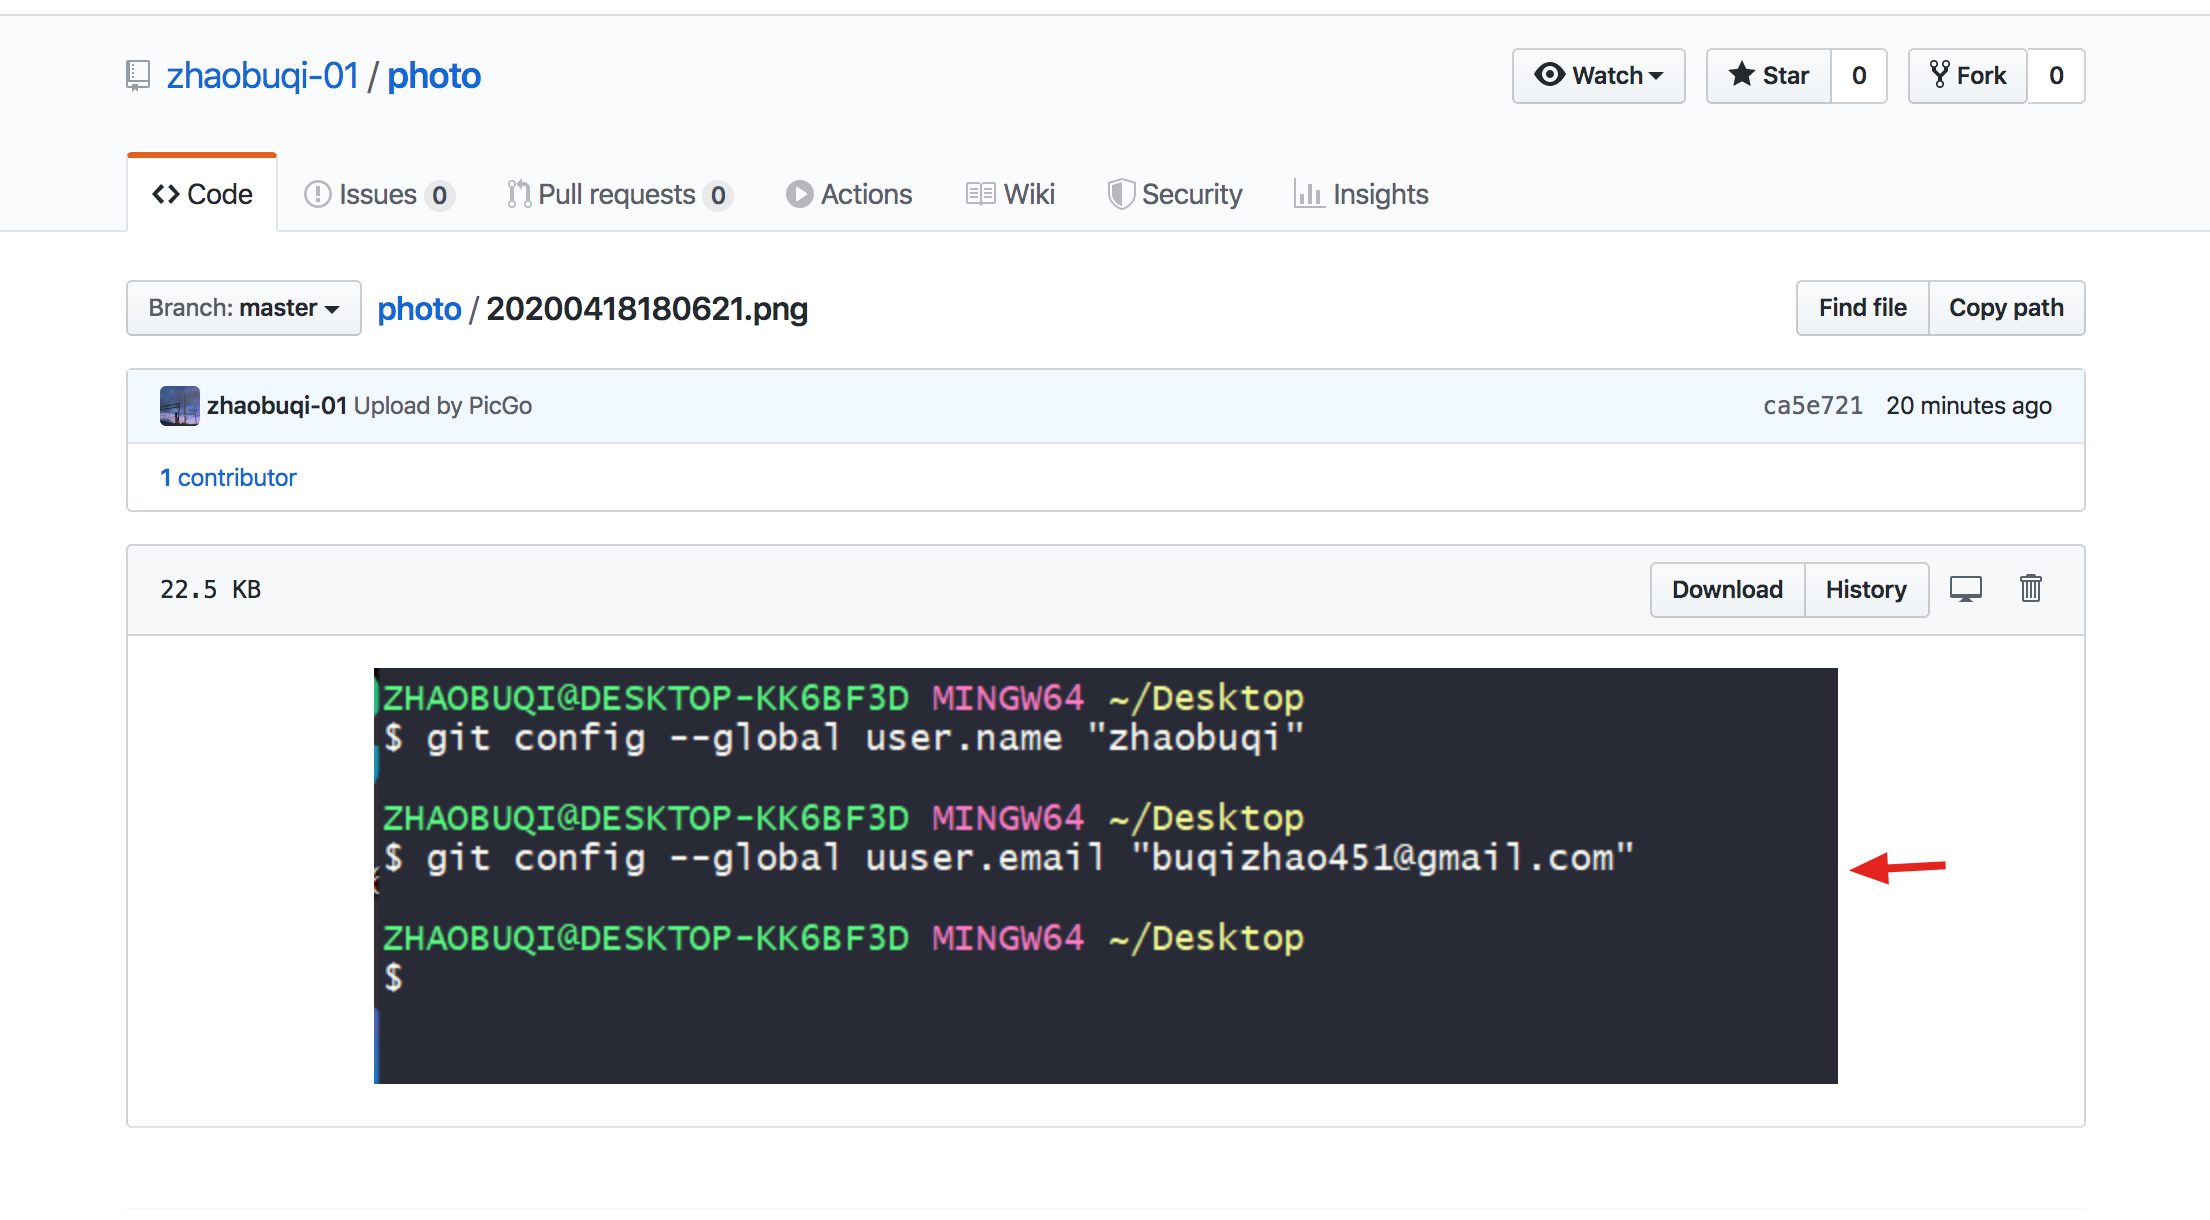
Task: Click the zhaobuqi-01 avatar thumbnail
Action: pos(180,405)
